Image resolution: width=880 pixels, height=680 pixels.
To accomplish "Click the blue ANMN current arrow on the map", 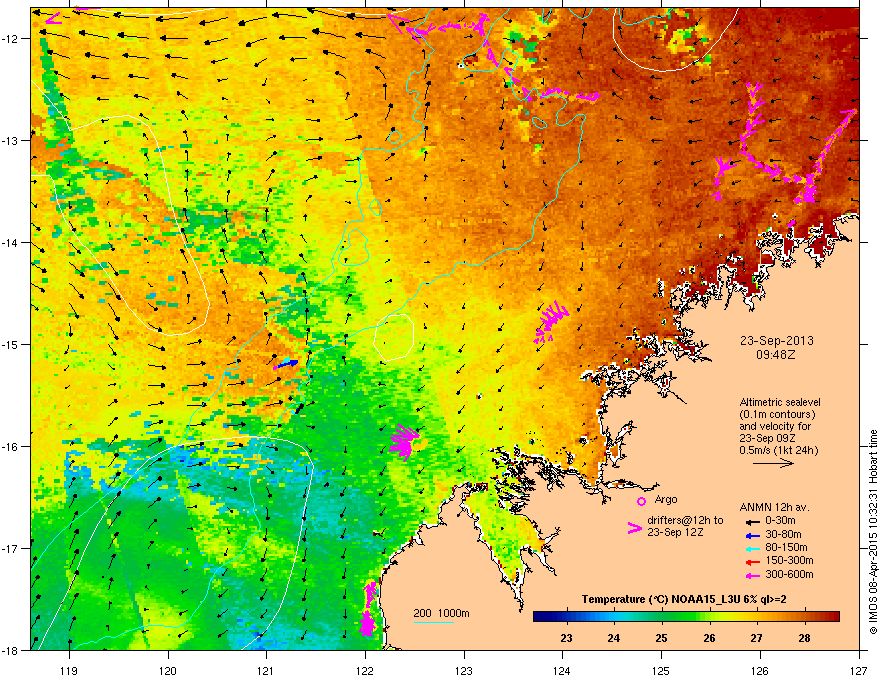I will pyautogui.click(x=286, y=364).
